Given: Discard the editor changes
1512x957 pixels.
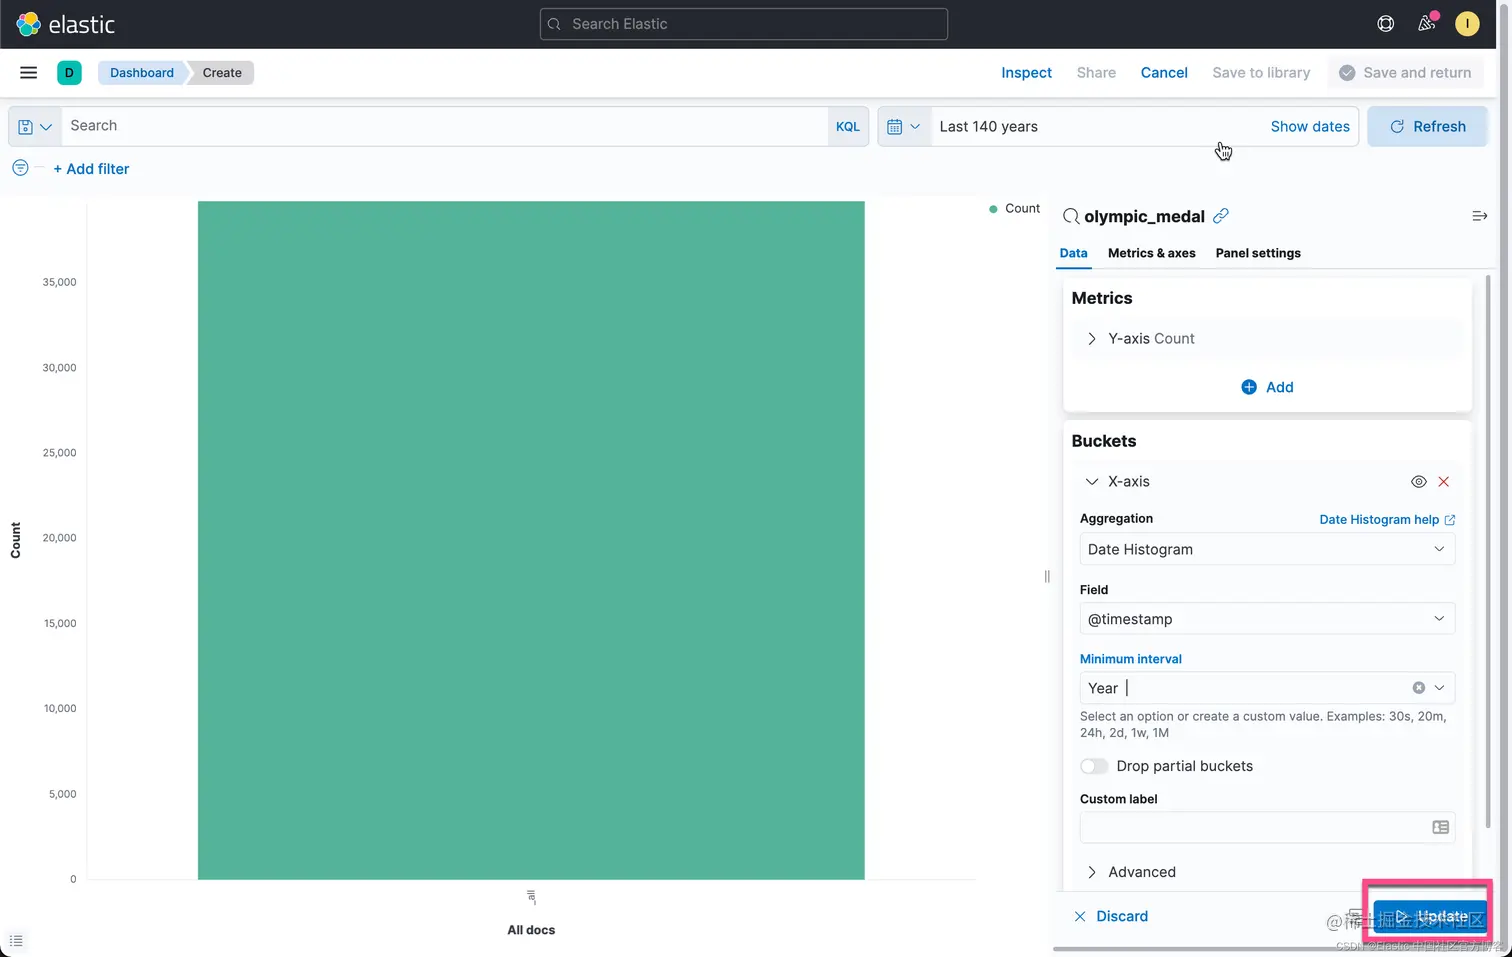Looking at the screenshot, I should click(x=1111, y=916).
